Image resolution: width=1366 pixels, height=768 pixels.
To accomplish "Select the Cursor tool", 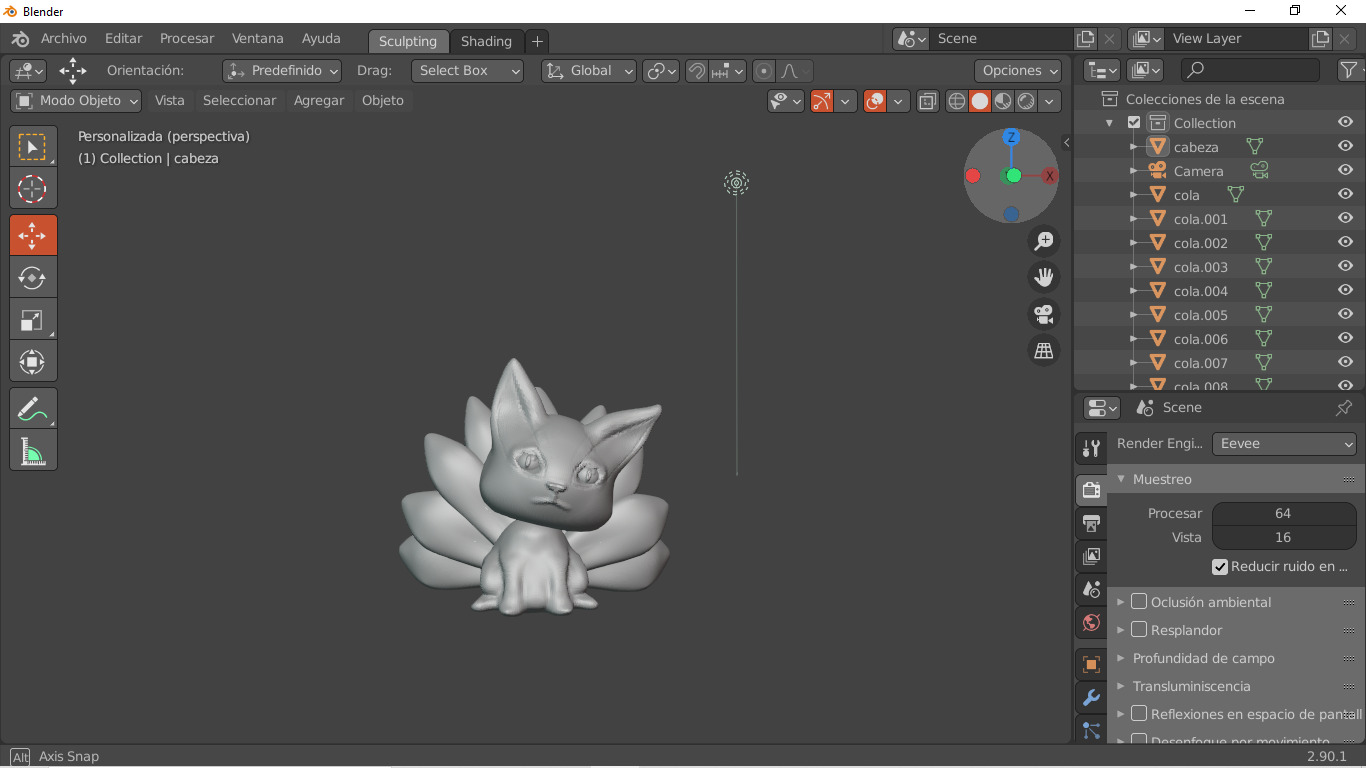I will point(33,188).
